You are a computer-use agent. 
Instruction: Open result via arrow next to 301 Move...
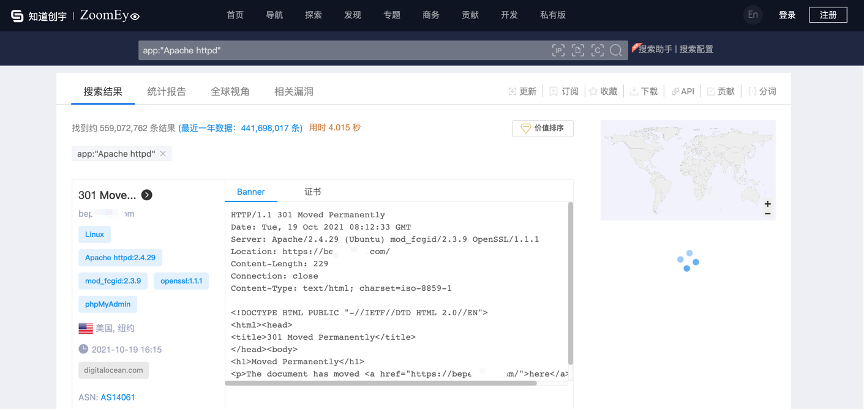[147, 195]
